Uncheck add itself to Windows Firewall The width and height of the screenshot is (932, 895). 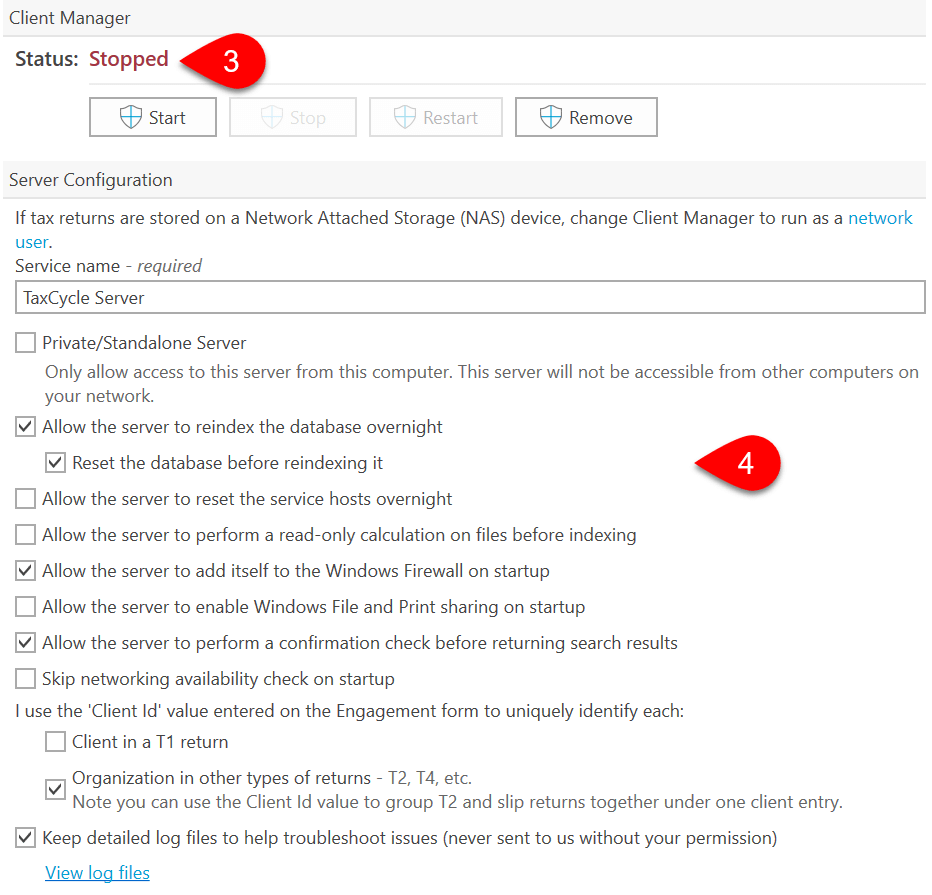tap(25, 571)
